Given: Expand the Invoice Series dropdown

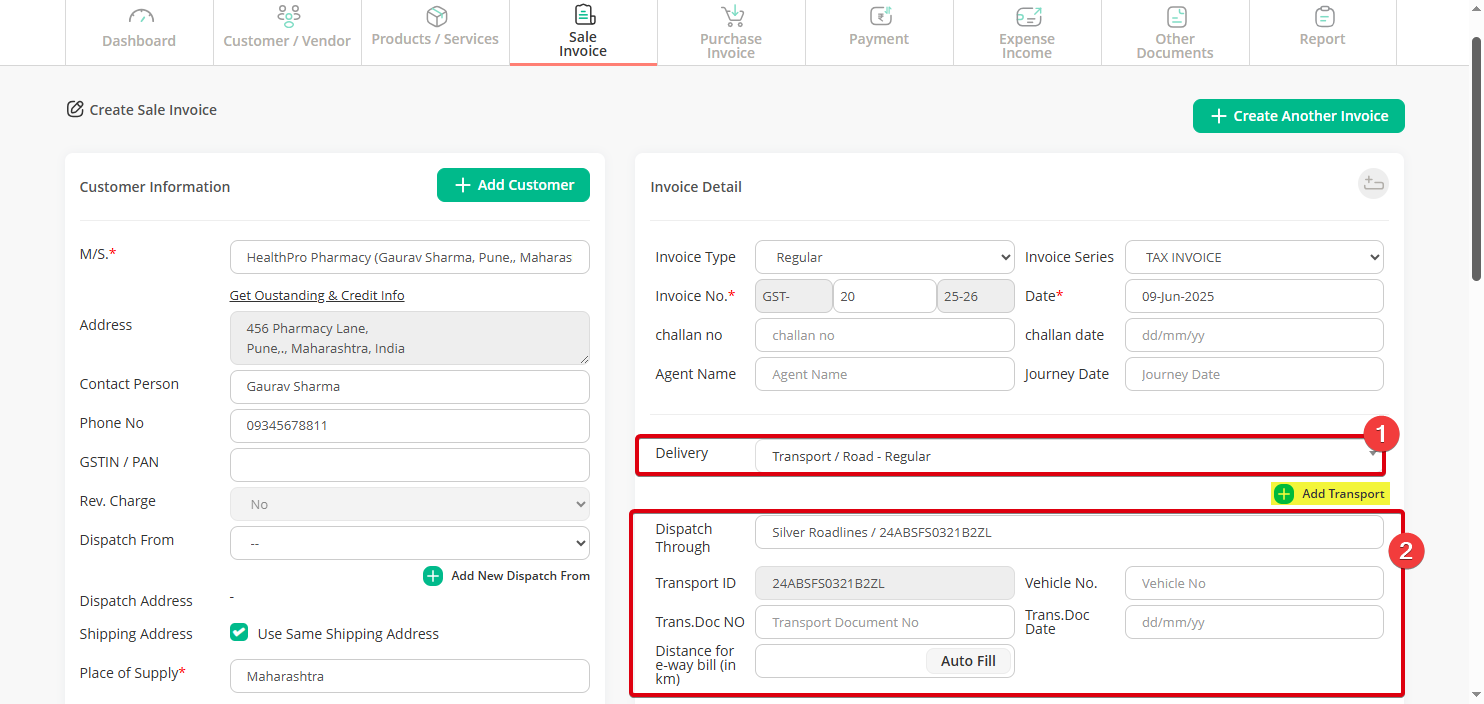Looking at the screenshot, I should pyautogui.click(x=1254, y=257).
